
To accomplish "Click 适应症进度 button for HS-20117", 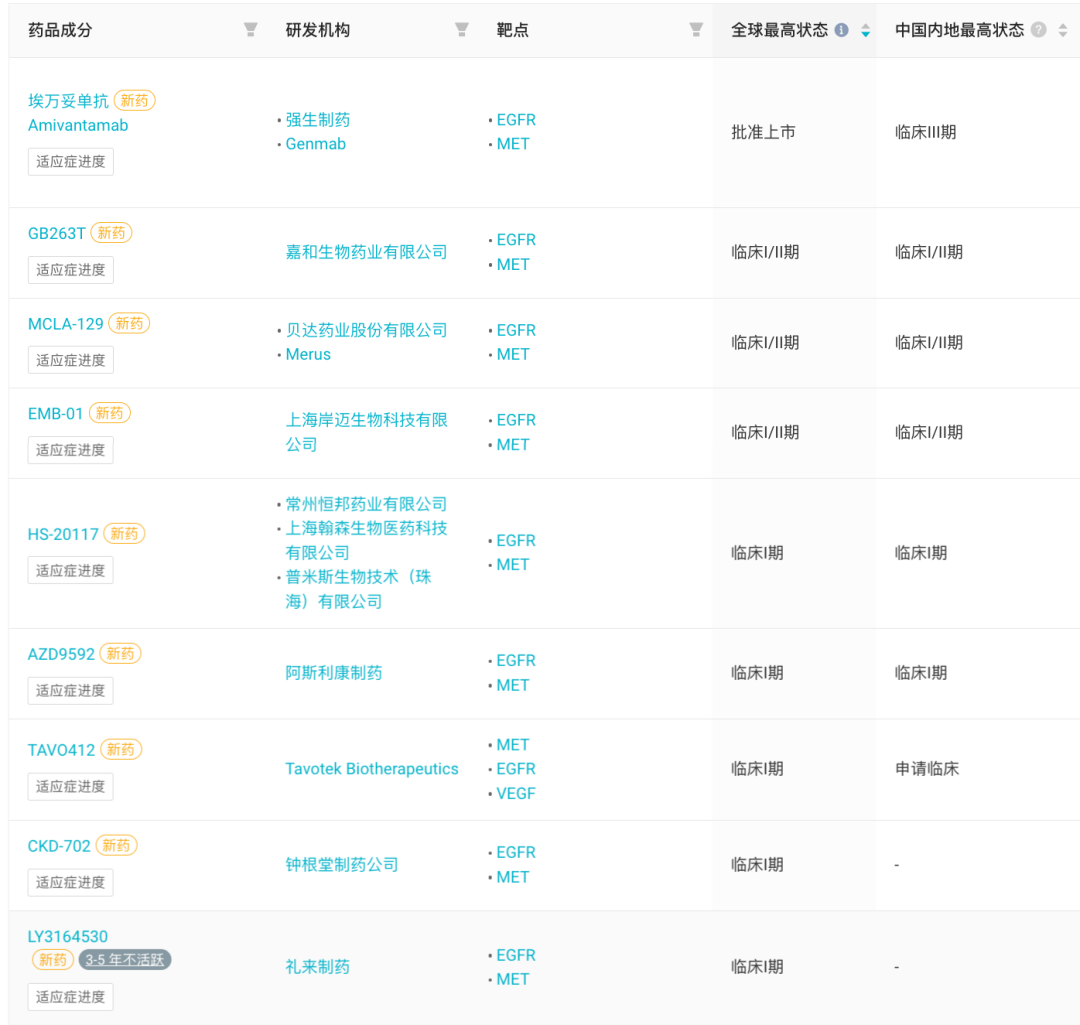I will click(70, 570).
